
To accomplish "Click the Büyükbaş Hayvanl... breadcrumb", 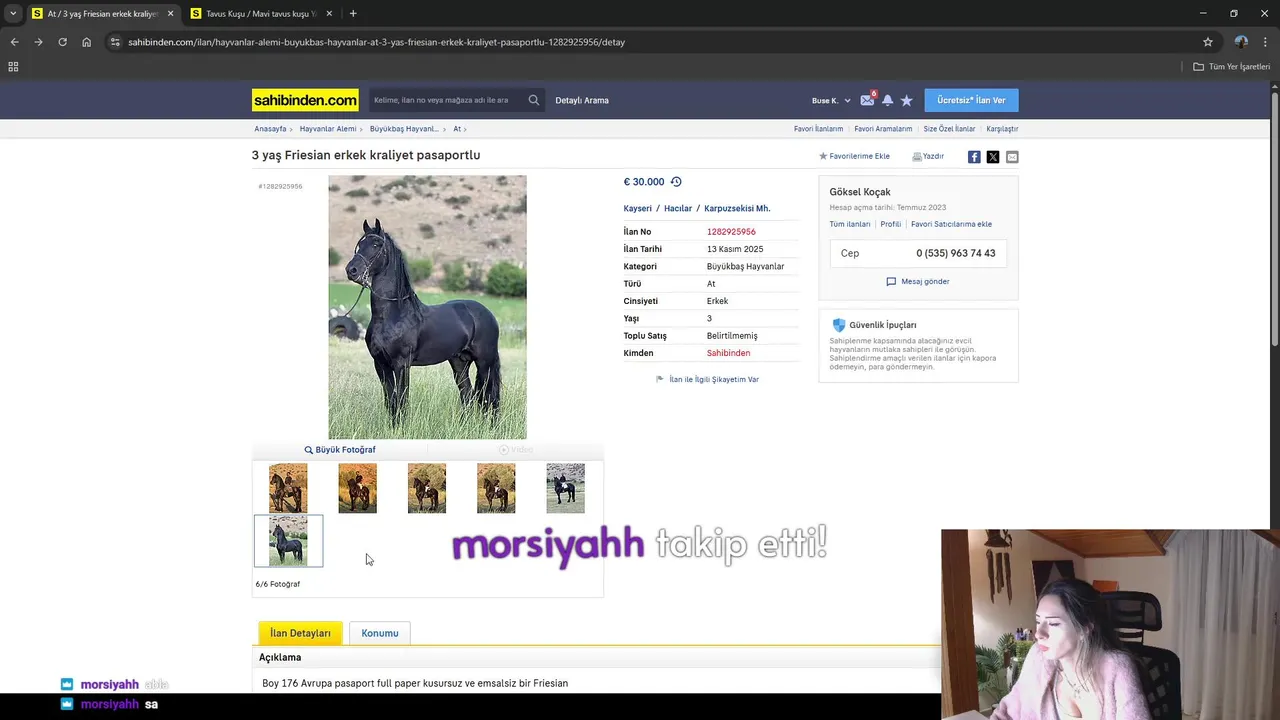I will [404, 129].
